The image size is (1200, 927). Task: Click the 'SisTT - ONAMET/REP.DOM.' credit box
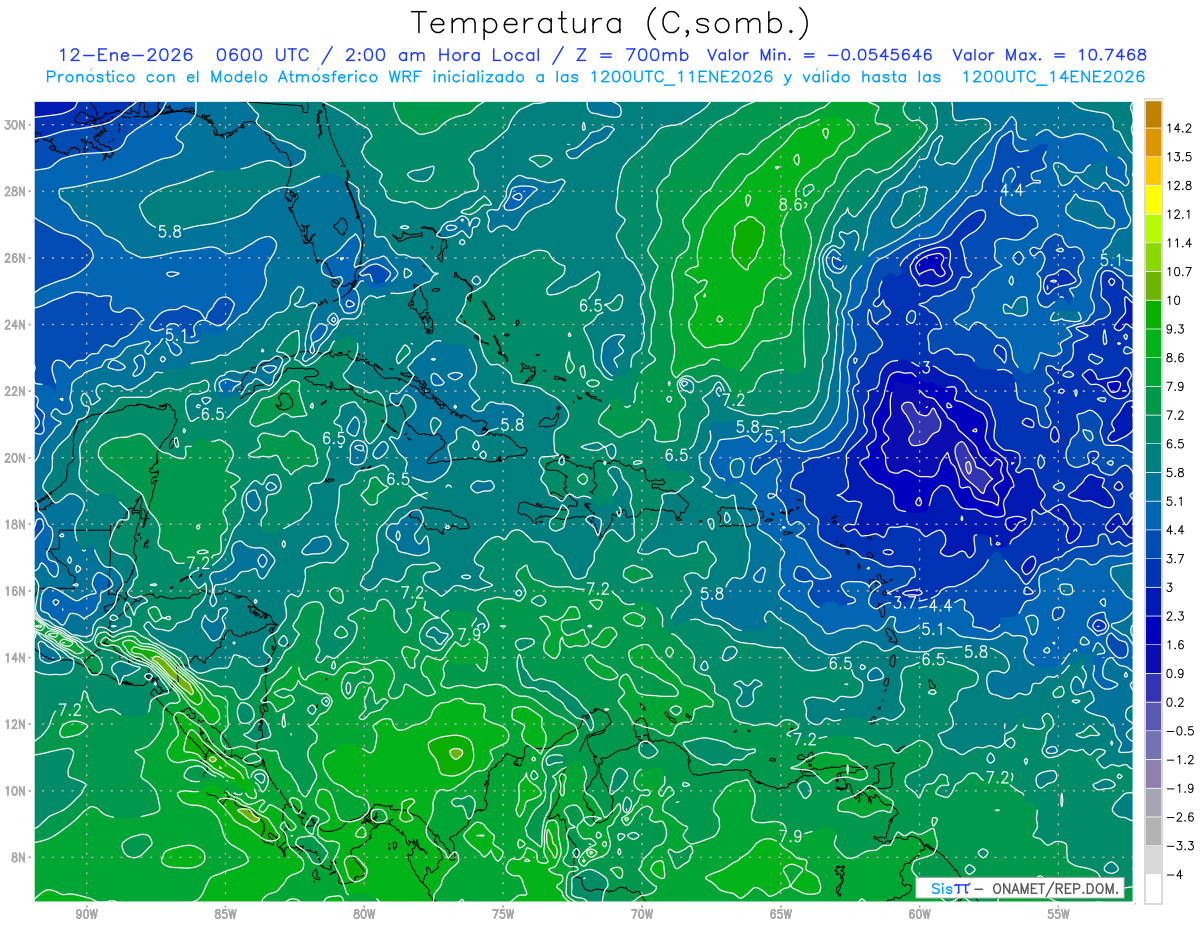(1020, 889)
